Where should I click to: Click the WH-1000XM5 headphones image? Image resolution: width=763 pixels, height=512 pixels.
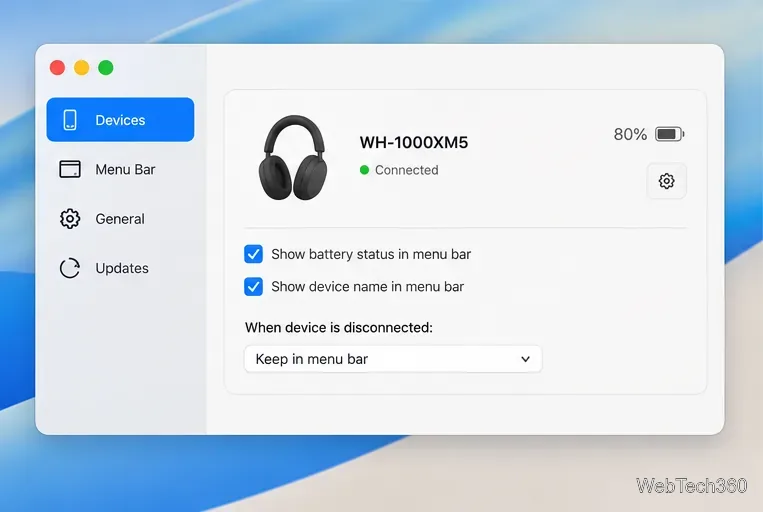click(x=292, y=158)
